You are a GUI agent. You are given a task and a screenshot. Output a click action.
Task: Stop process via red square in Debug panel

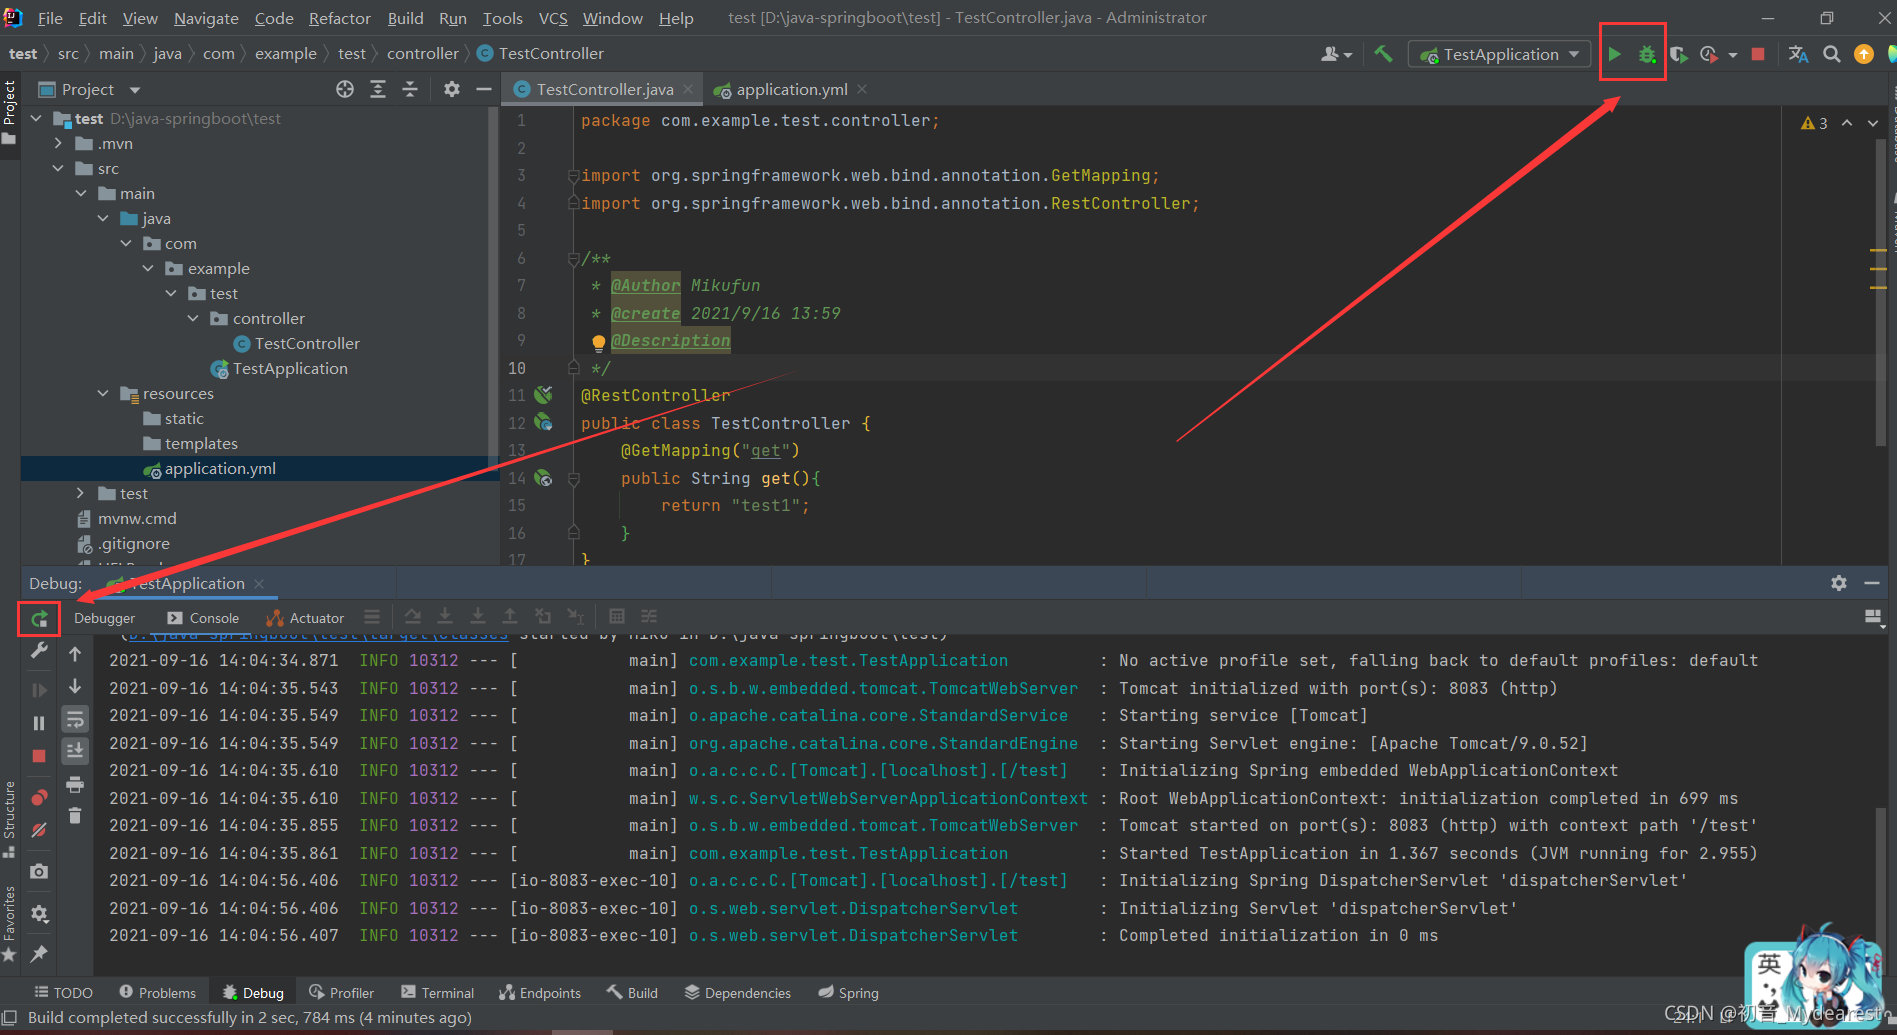point(39,756)
